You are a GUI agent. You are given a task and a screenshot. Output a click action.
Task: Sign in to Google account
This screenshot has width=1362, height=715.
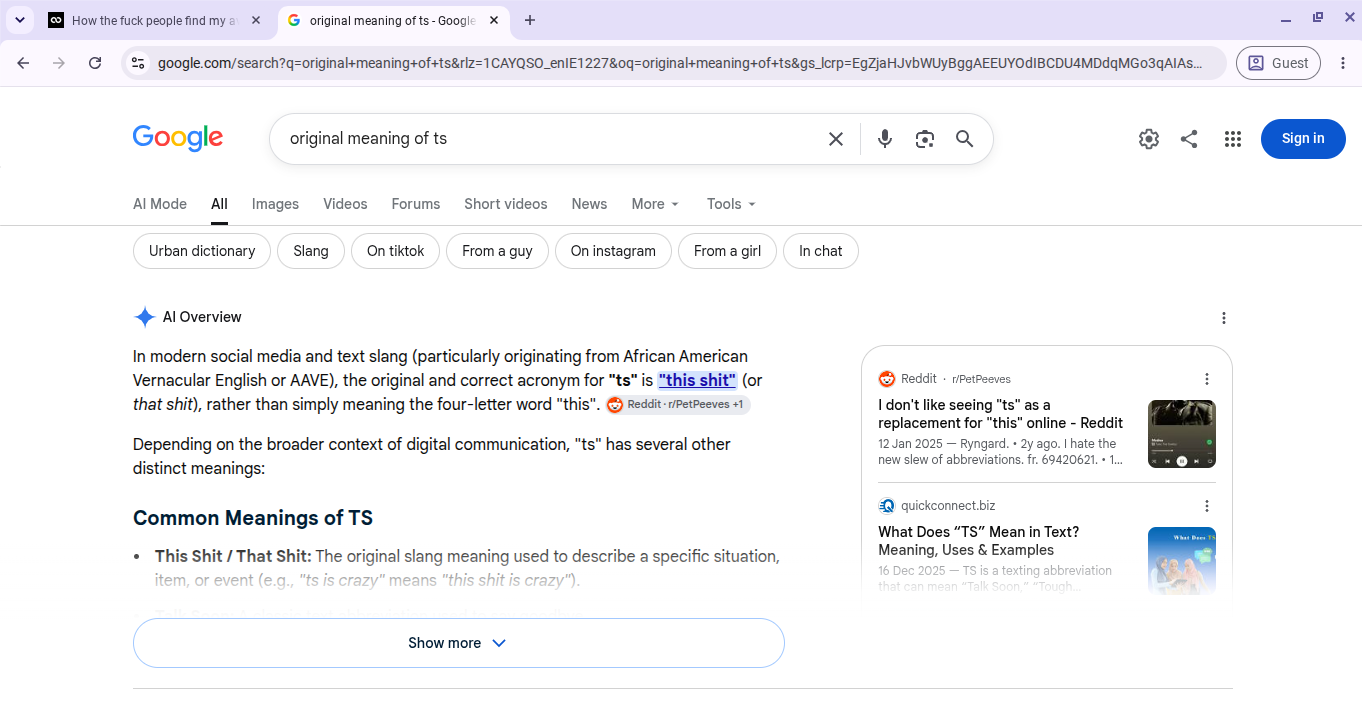click(x=1303, y=139)
